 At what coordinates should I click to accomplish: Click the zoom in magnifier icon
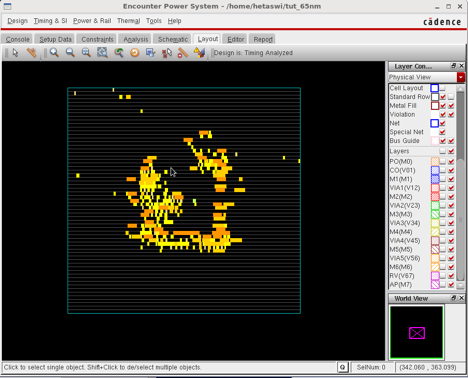click(x=54, y=53)
